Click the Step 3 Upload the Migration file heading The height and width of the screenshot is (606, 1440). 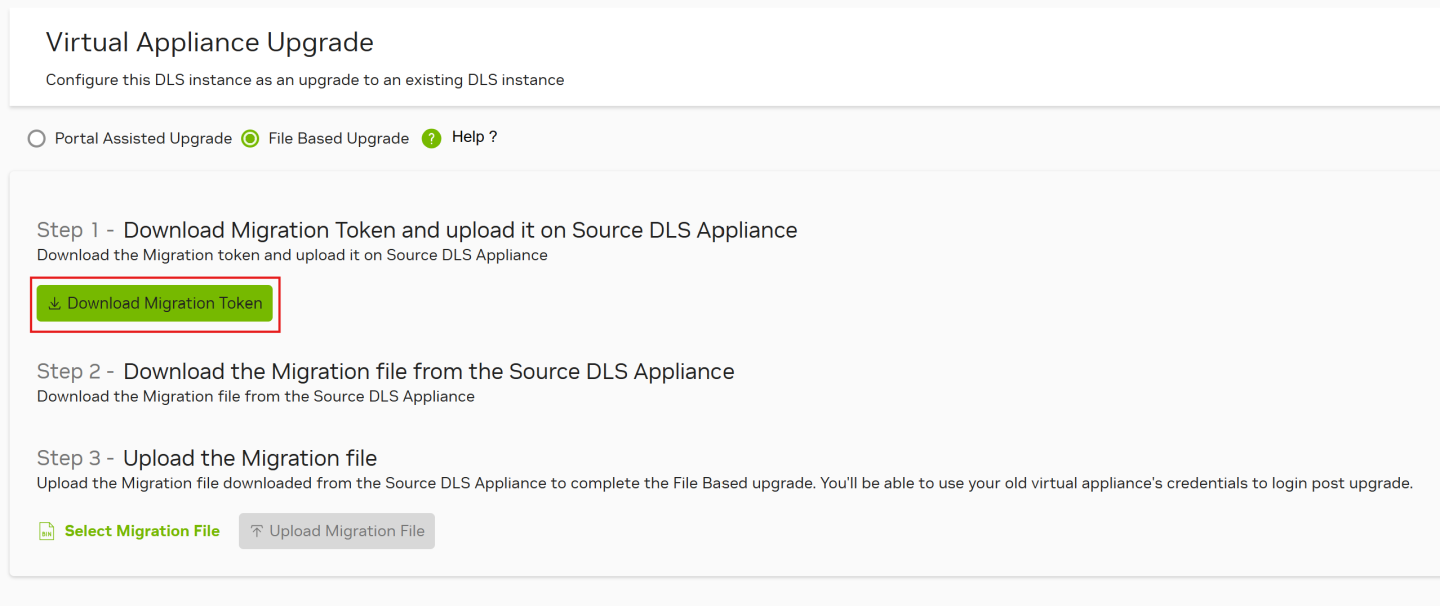tap(207, 458)
